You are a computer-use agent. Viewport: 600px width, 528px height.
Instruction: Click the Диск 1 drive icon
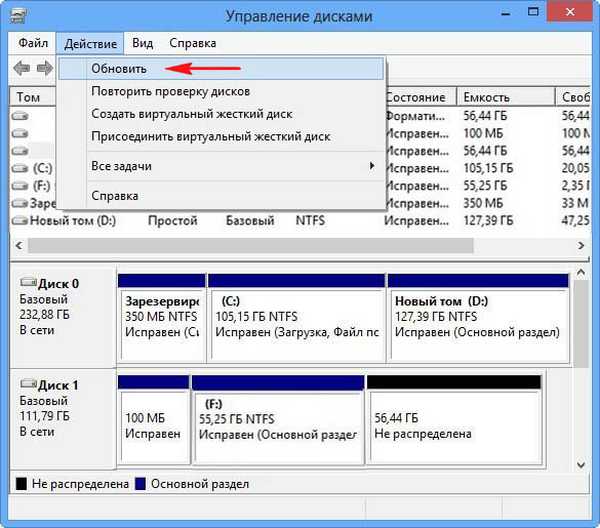[x=28, y=385]
